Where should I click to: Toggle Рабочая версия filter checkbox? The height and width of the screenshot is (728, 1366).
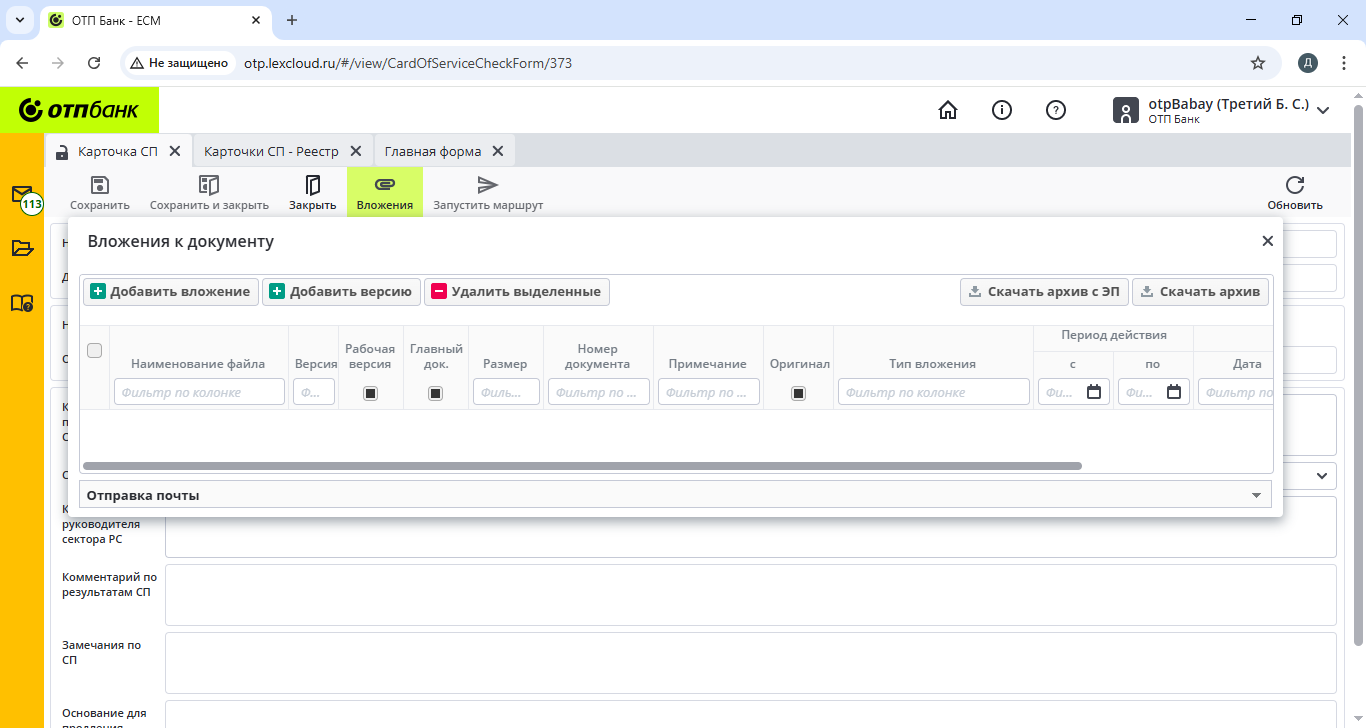tap(370, 393)
